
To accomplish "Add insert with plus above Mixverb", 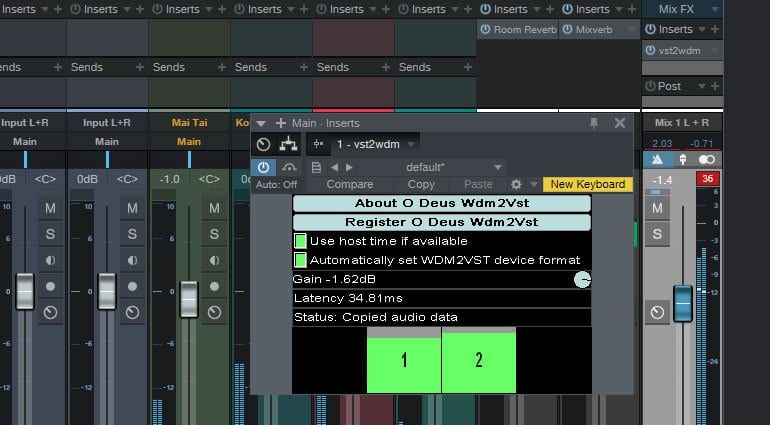I will click(632, 9).
